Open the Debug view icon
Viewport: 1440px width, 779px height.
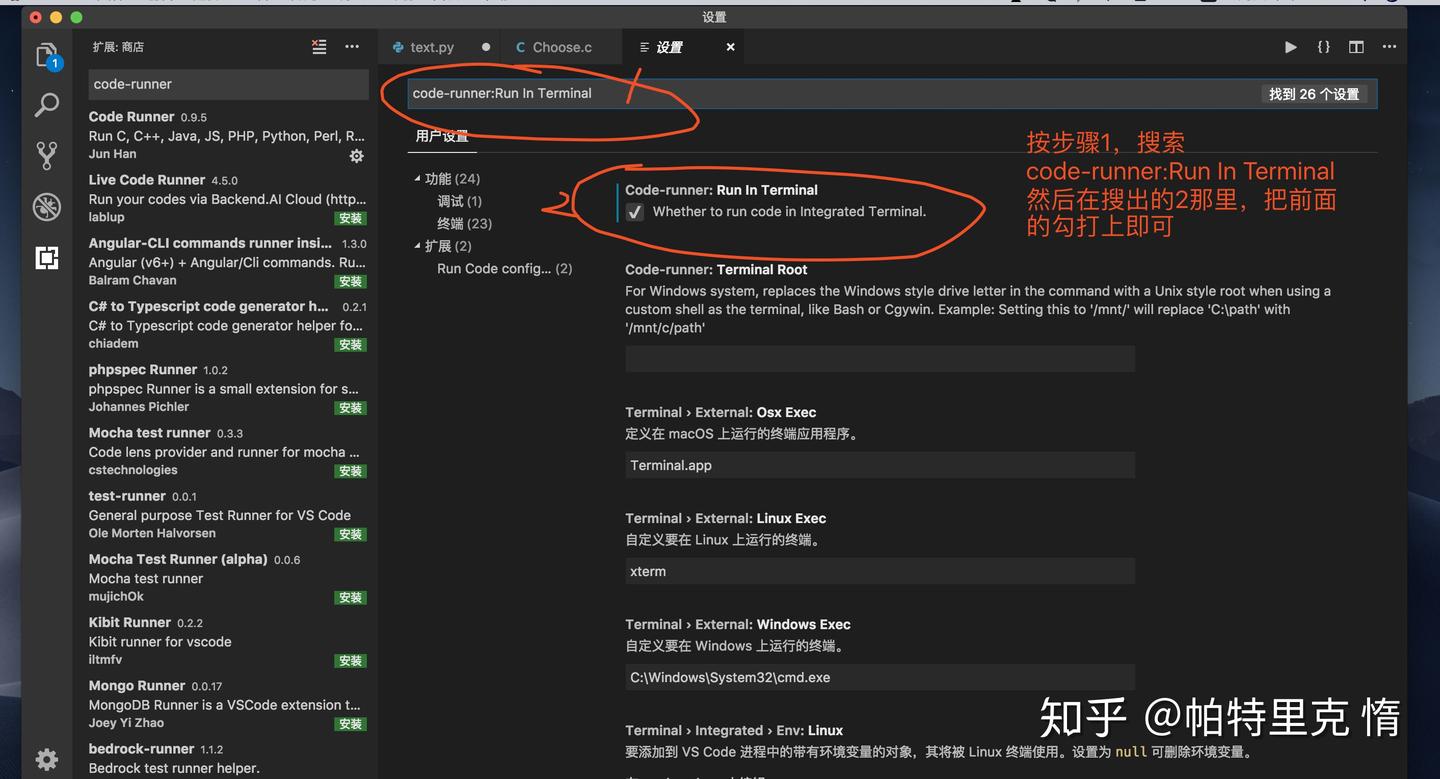(x=47, y=207)
